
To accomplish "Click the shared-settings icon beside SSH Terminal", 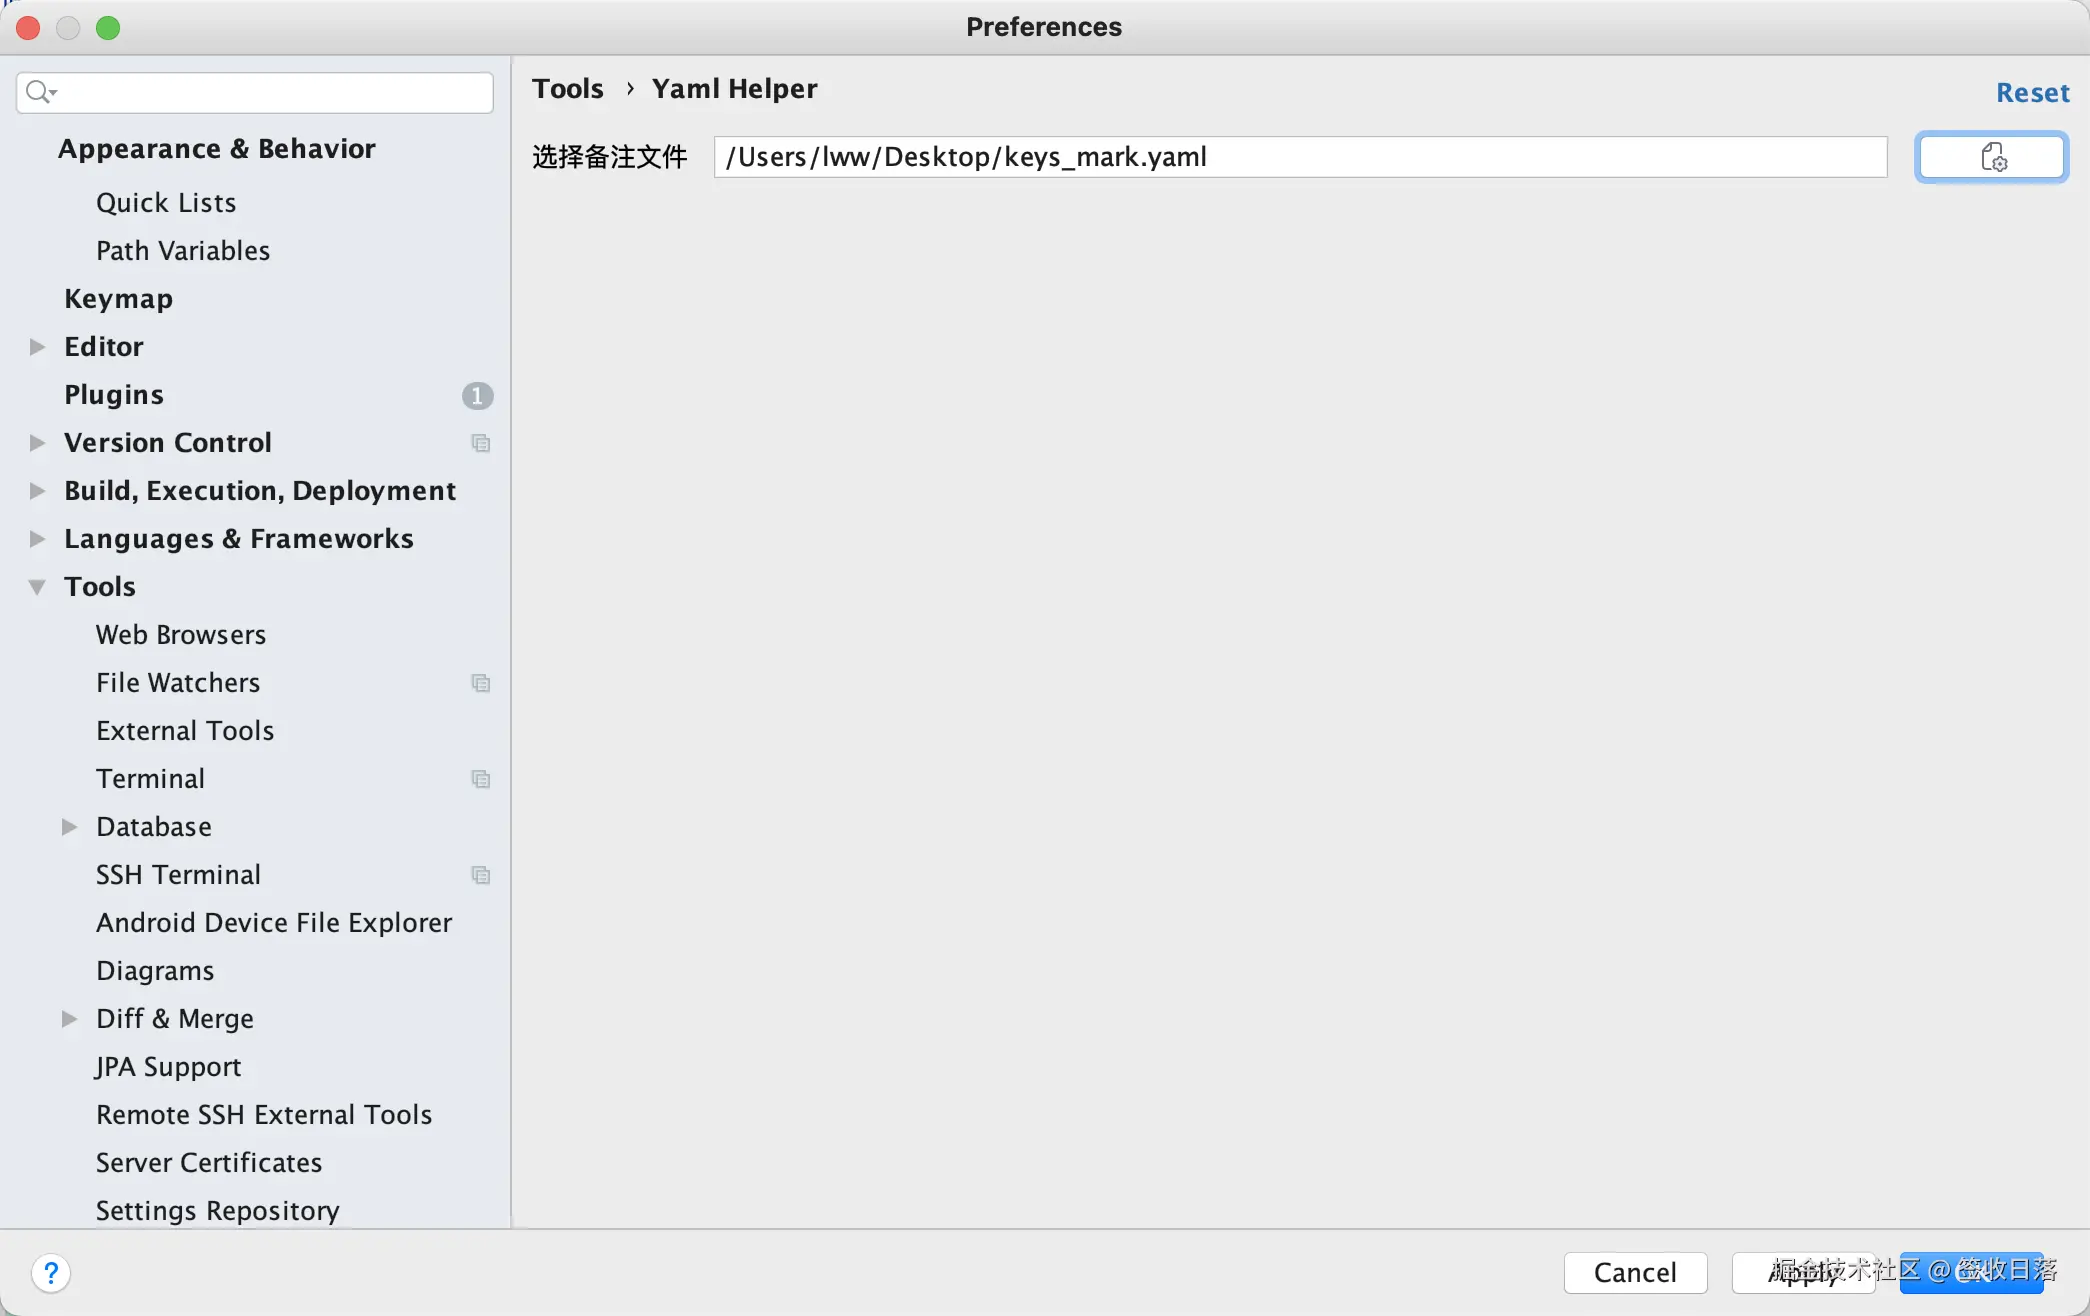I will (481, 874).
